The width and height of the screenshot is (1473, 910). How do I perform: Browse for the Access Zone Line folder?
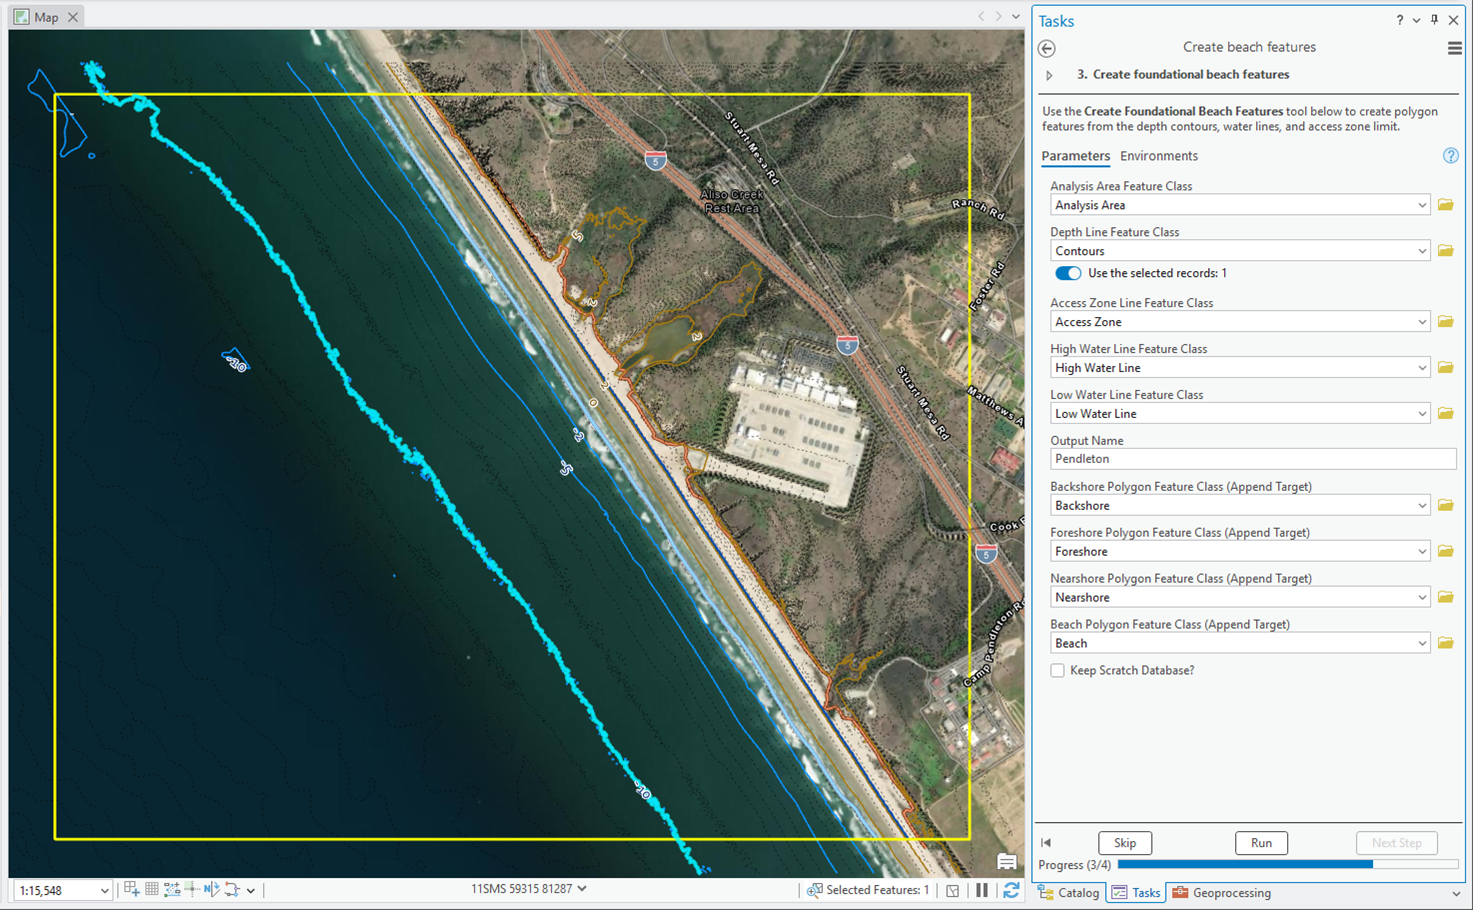1445,322
